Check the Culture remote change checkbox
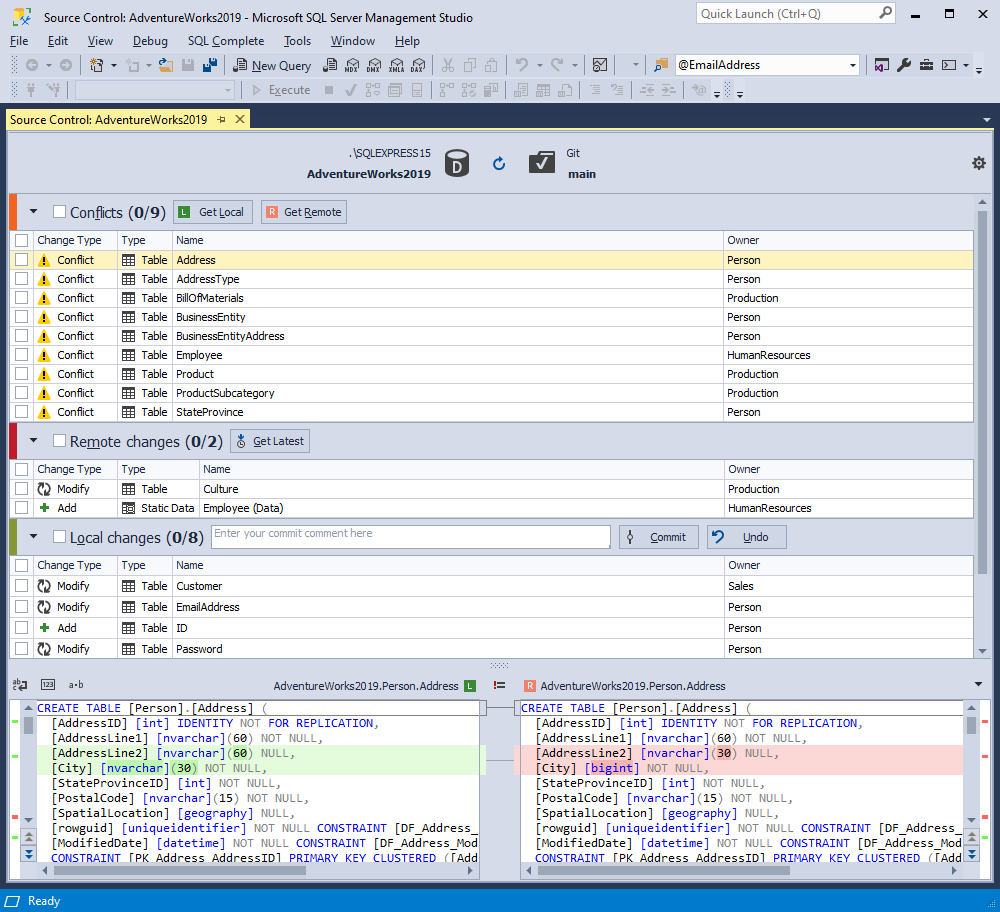The height and width of the screenshot is (912, 1000). (22, 489)
